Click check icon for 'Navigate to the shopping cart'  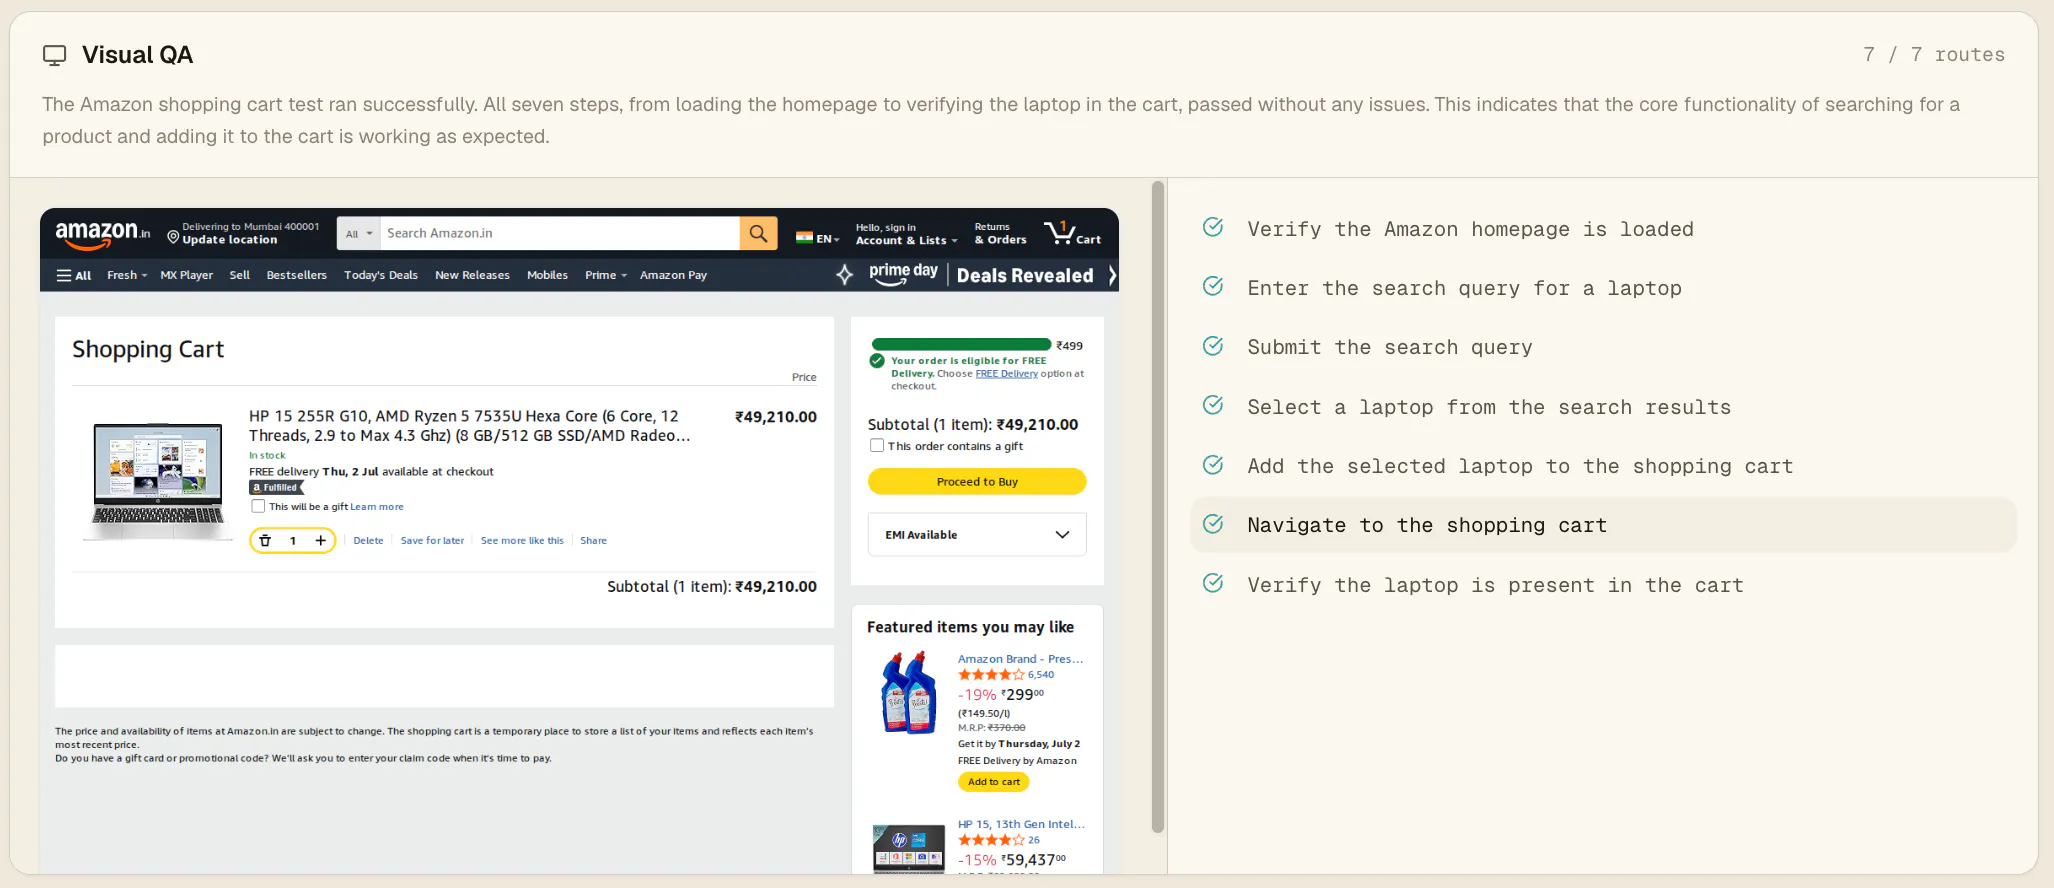click(x=1213, y=524)
